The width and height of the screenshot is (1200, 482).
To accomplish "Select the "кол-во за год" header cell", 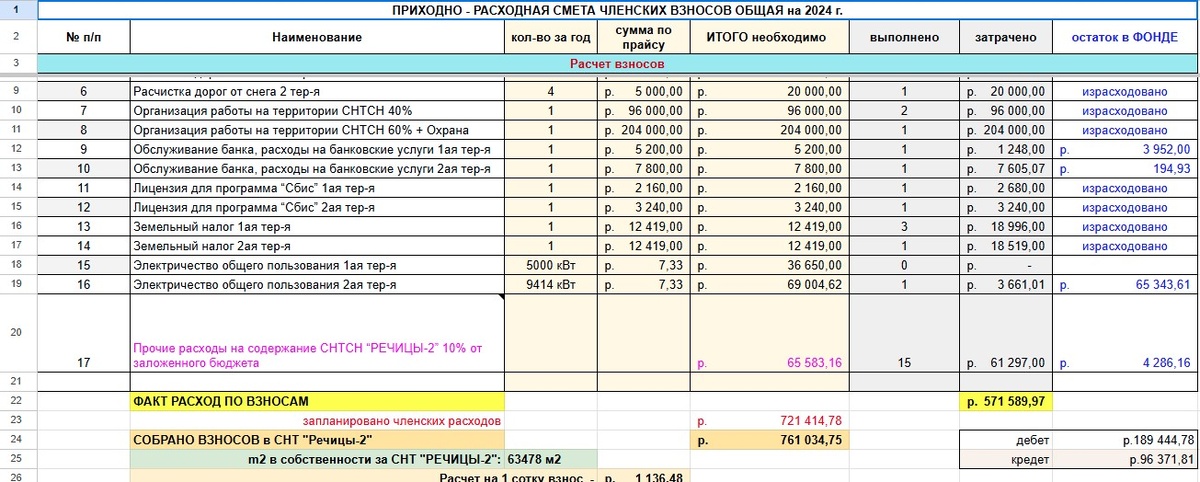I will [x=550, y=38].
